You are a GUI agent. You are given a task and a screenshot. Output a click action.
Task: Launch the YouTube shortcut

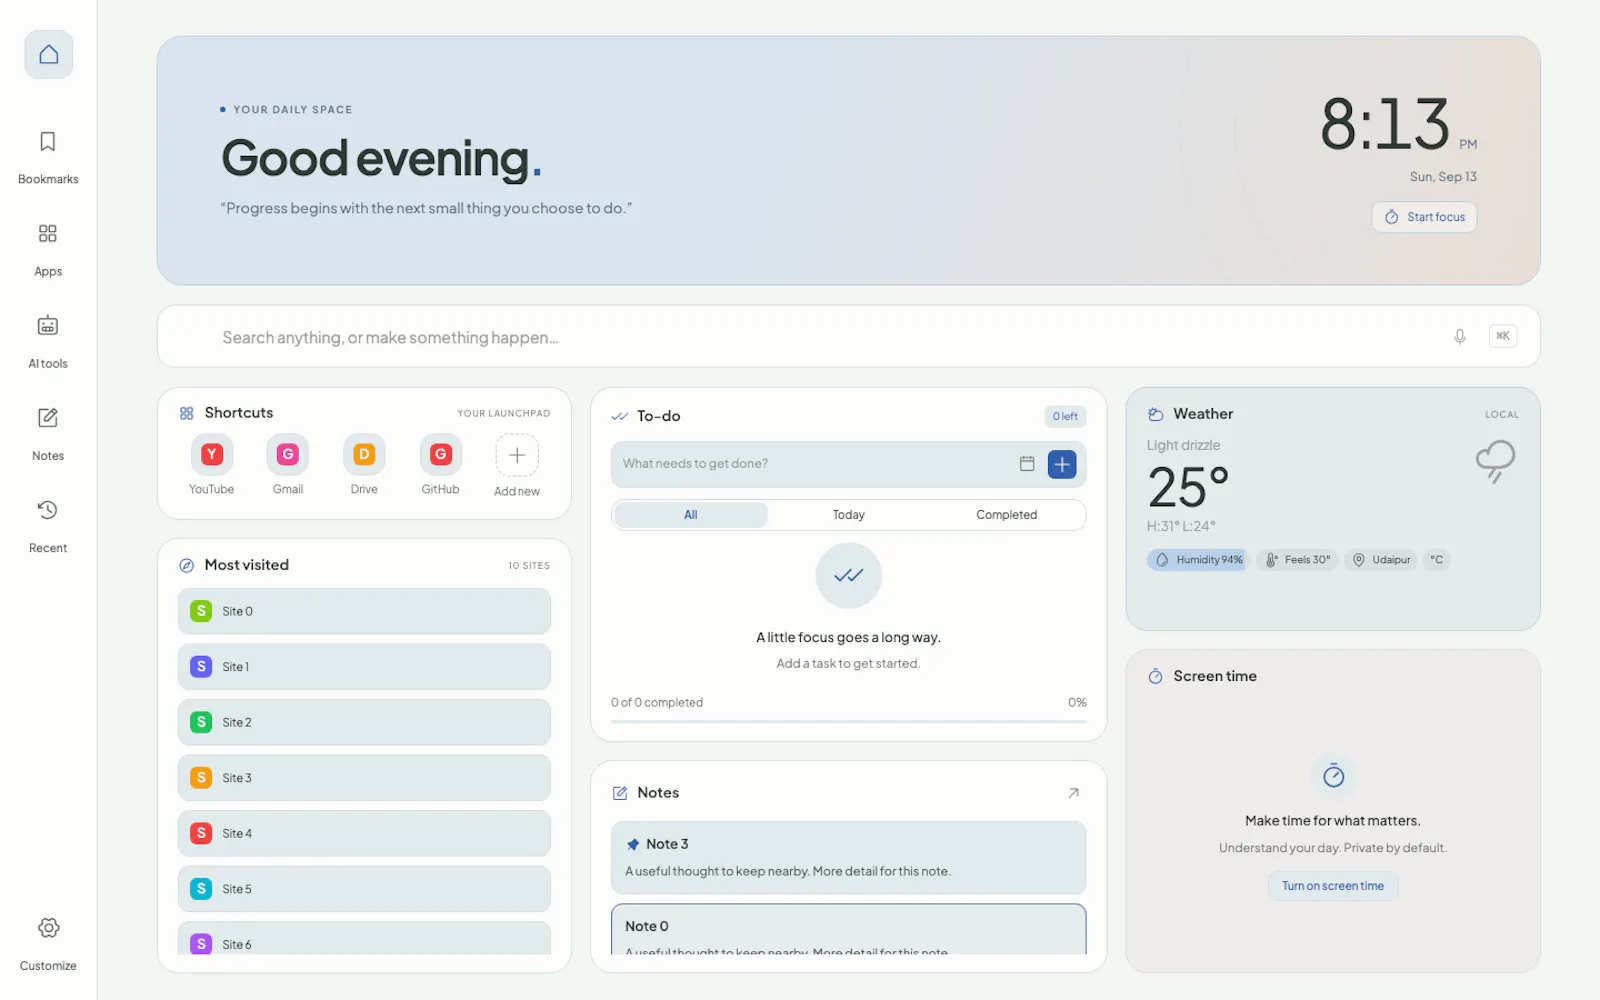click(211, 465)
